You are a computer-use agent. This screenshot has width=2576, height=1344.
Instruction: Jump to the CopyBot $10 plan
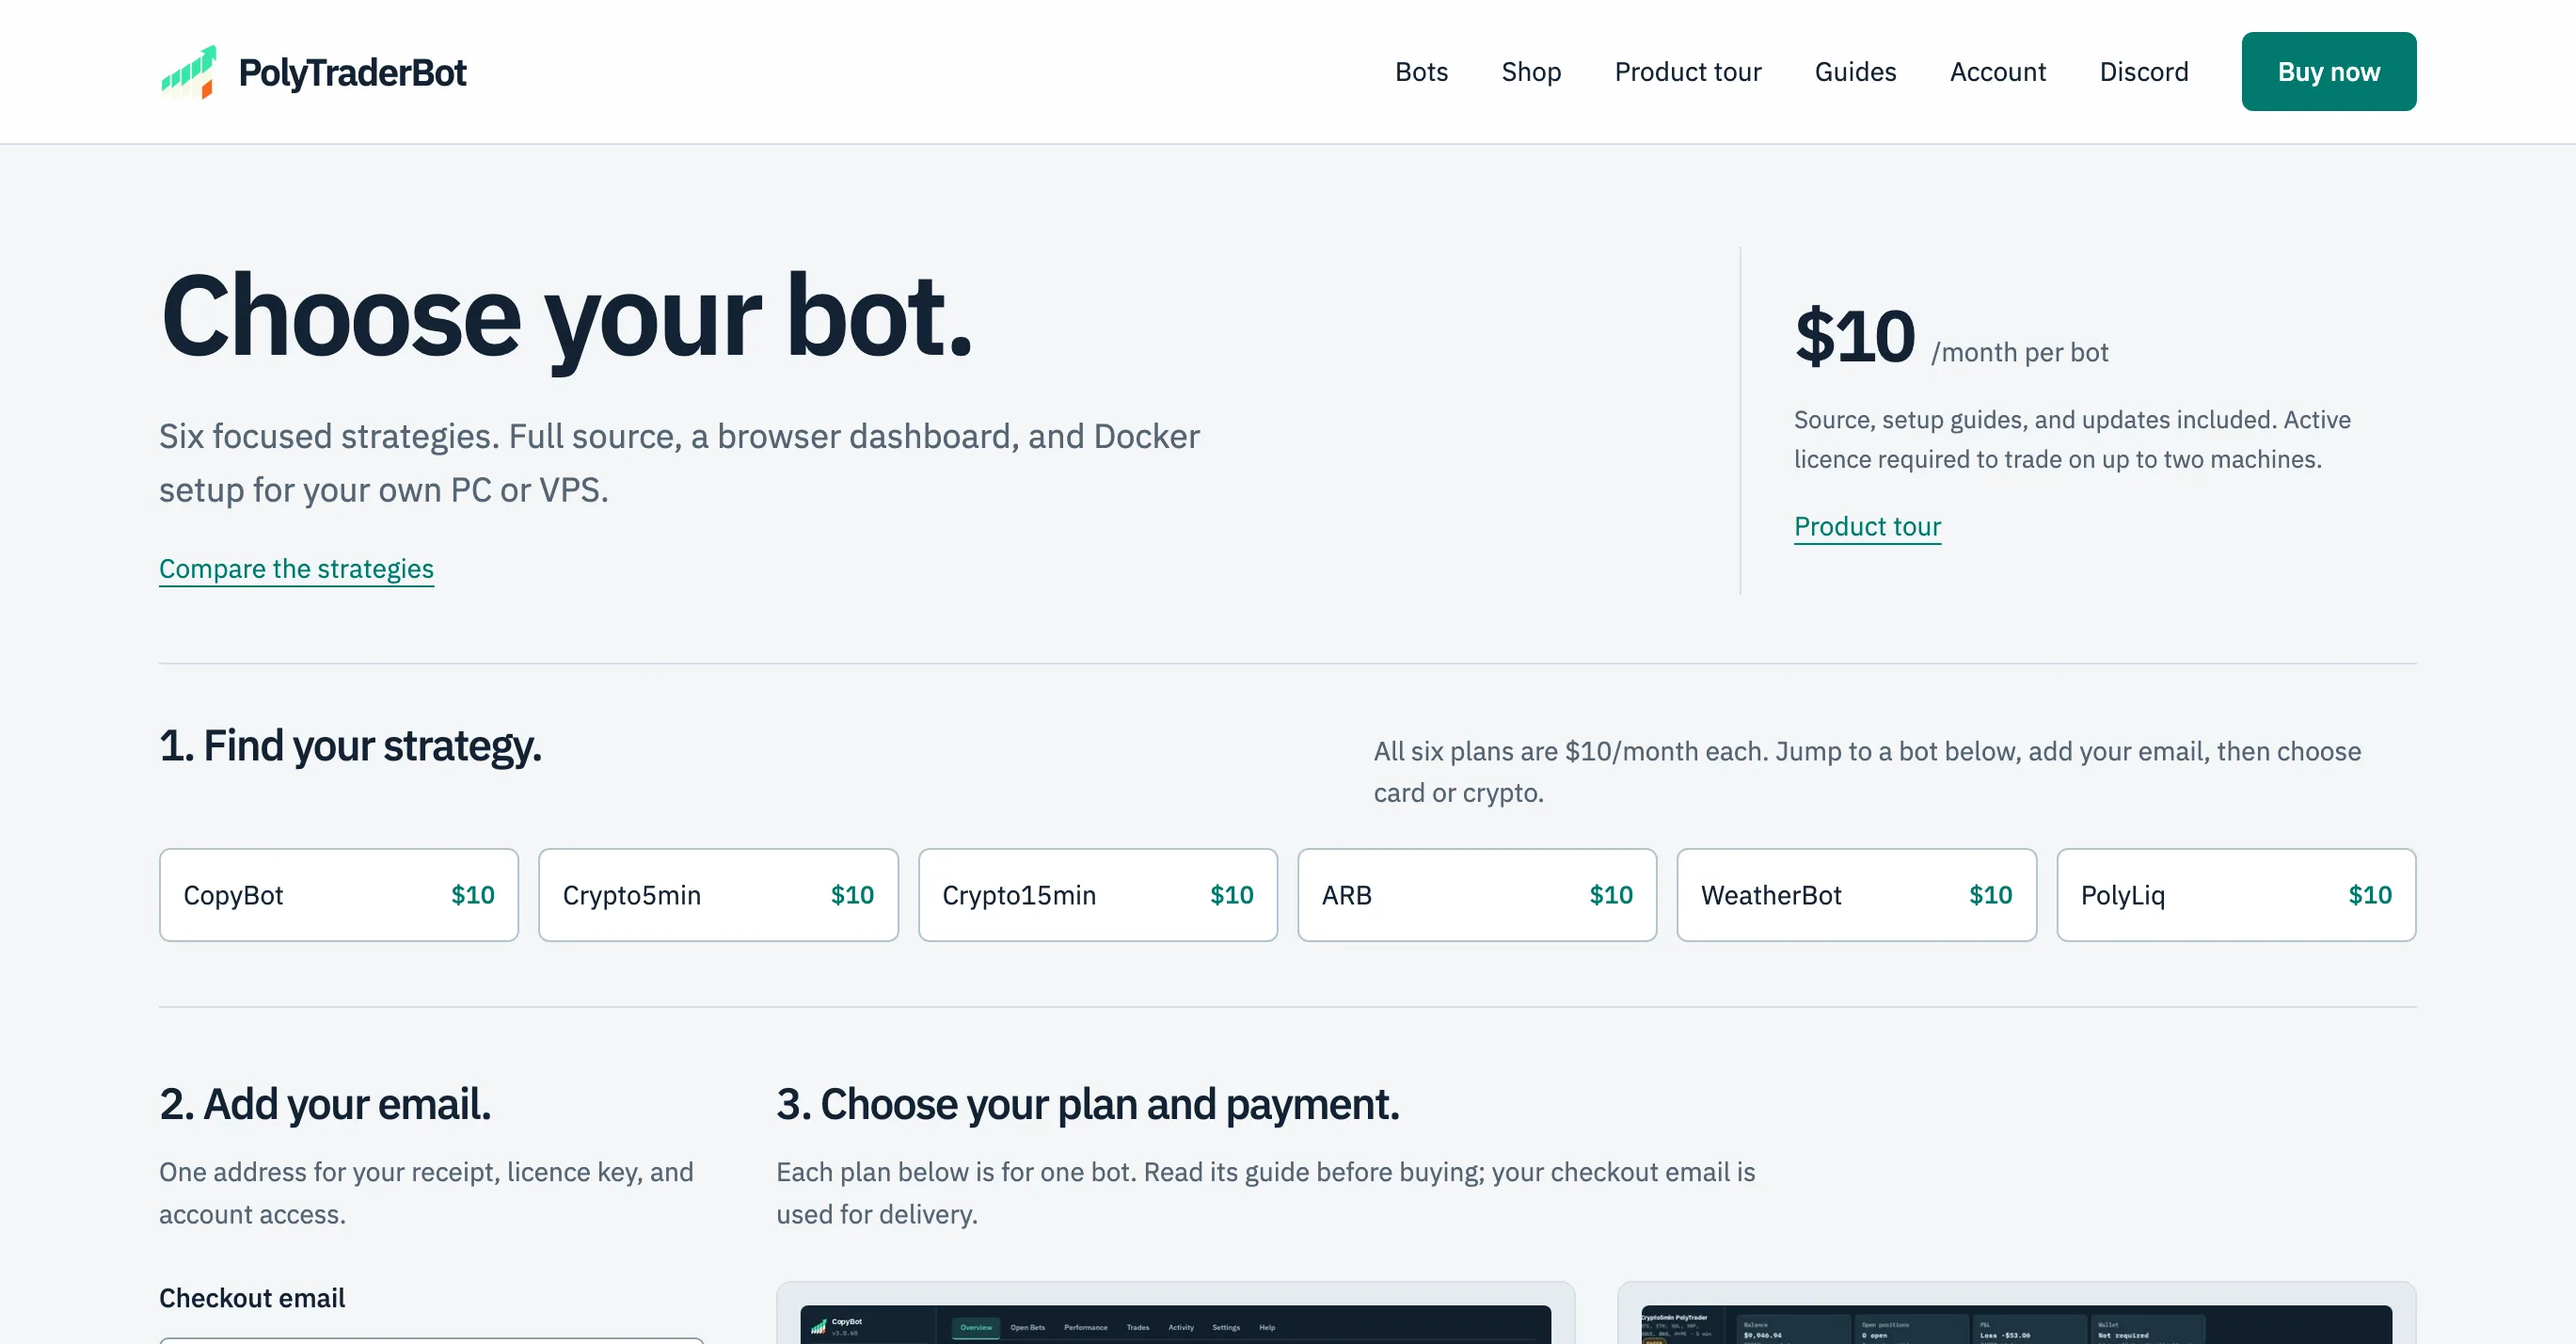tap(339, 895)
